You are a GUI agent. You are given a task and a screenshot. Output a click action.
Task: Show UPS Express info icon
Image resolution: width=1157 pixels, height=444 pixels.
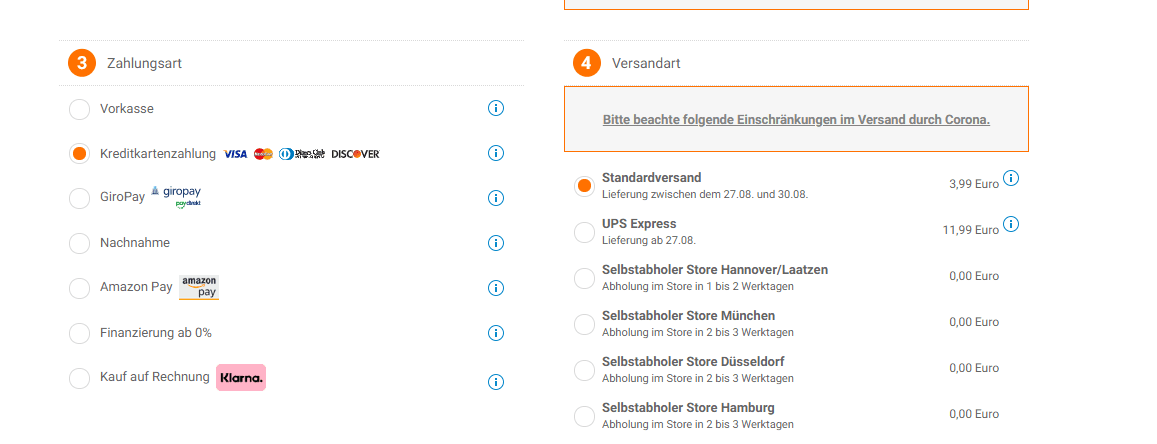(1011, 224)
